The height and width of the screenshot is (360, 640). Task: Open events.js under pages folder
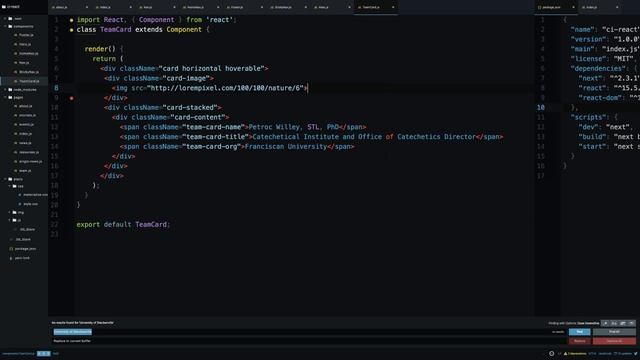tap(26, 124)
